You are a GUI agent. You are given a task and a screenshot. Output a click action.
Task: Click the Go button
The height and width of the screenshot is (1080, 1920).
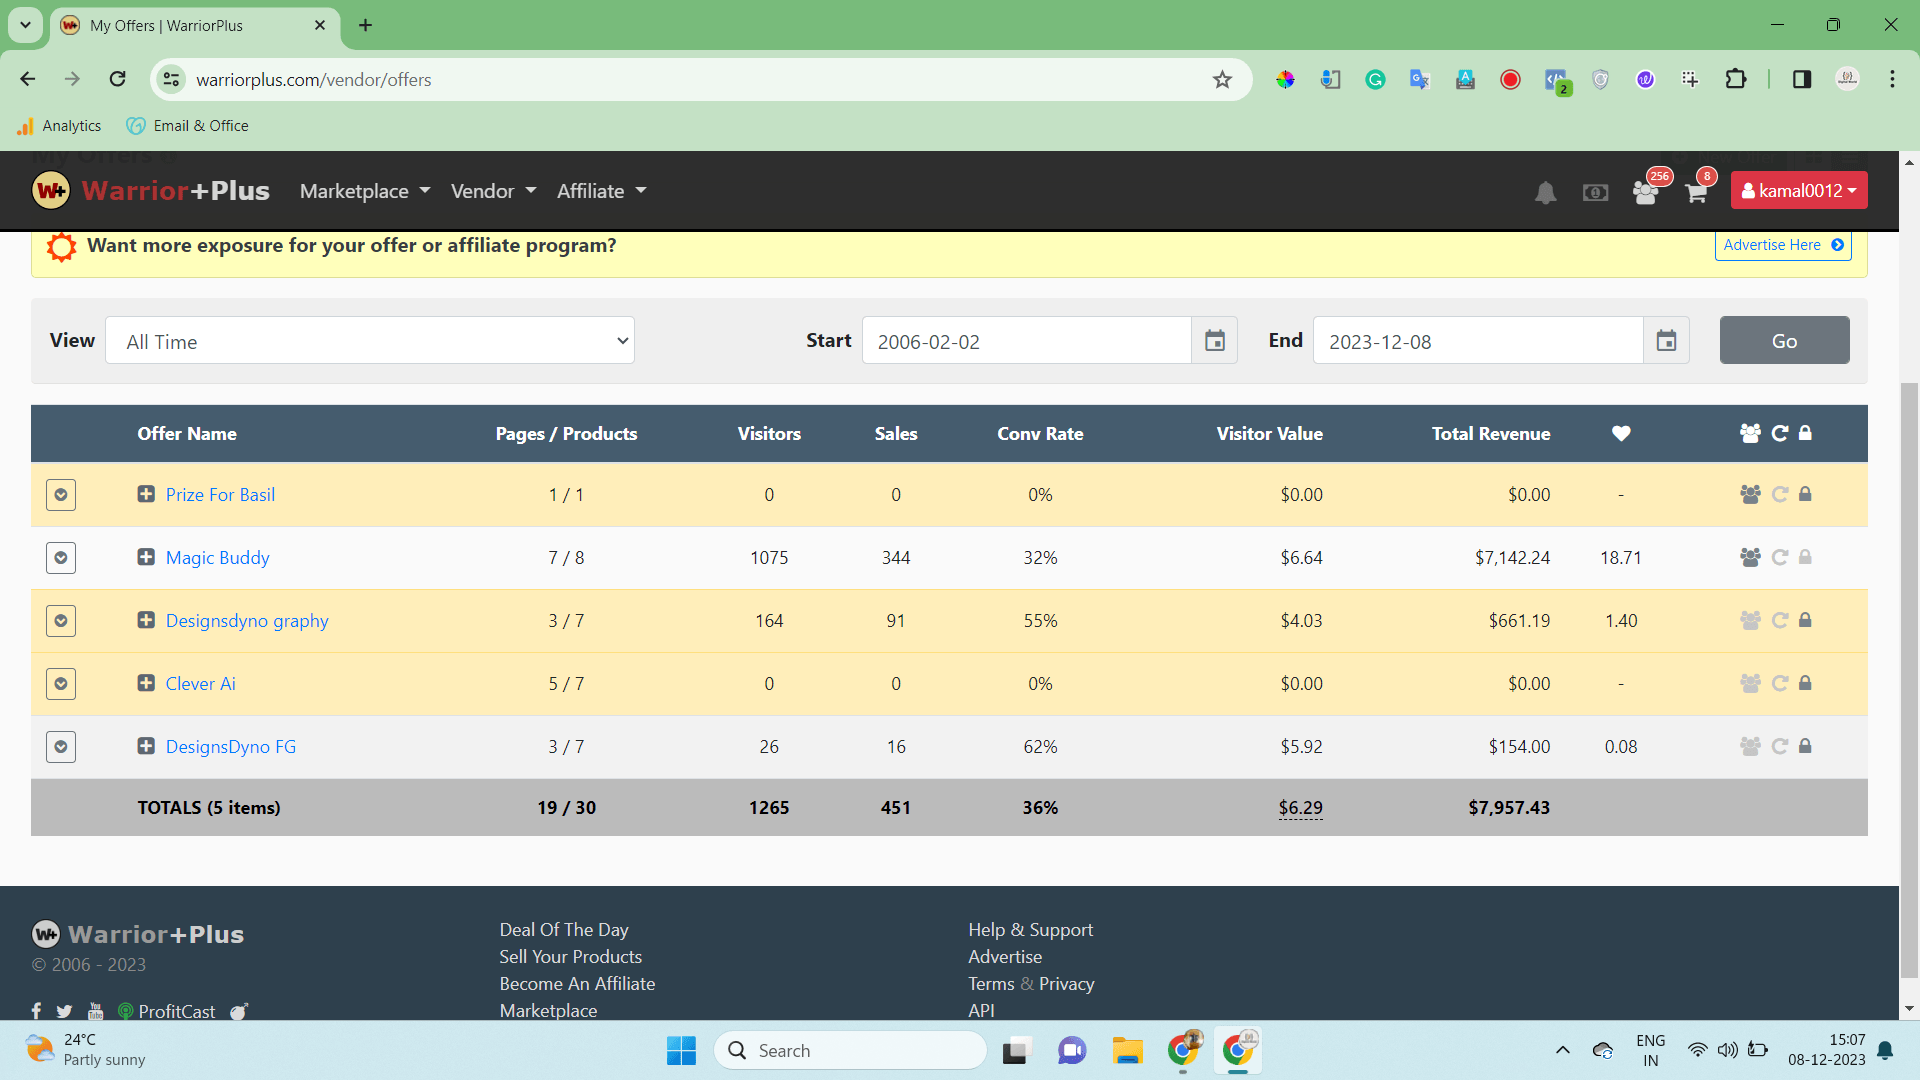[1784, 341]
